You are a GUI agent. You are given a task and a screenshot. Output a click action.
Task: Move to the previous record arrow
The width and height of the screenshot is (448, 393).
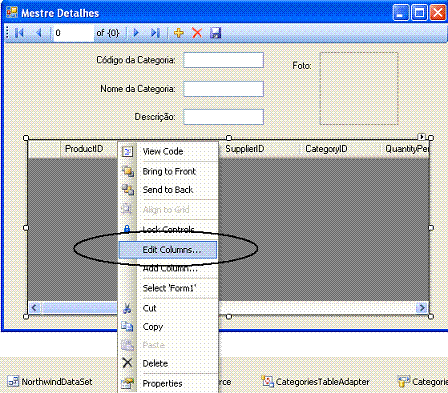point(39,33)
